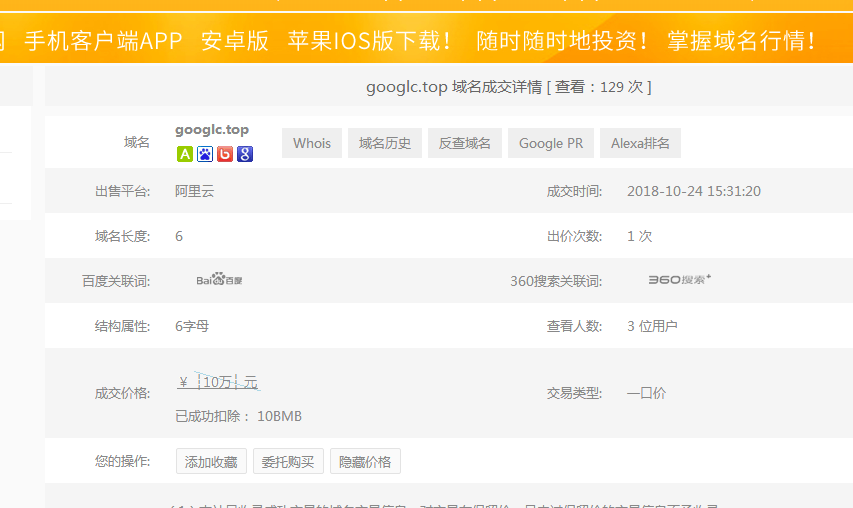This screenshot has width=853, height=508.
Task: Click the ¥10万元 price value
Action: point(218,382)
